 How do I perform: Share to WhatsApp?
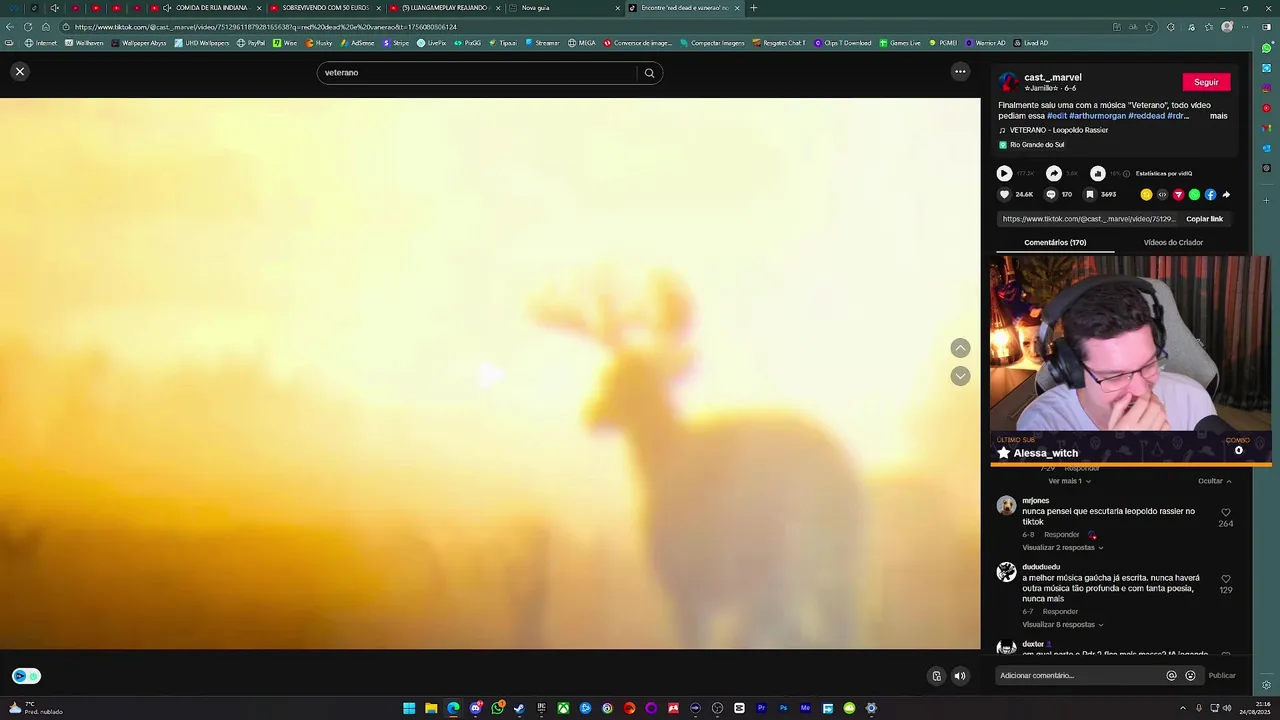click(x=1194, y=195)
